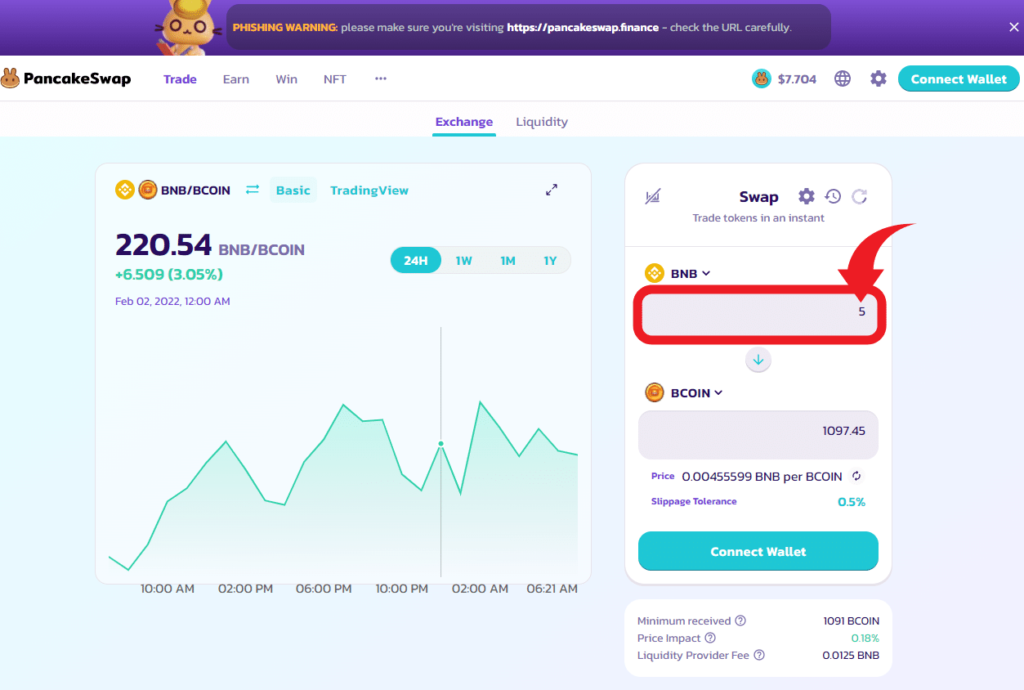Click the Liquidity Provider Fee help icon
Viewport: 1024px width, 690px height.
[759, 655]
